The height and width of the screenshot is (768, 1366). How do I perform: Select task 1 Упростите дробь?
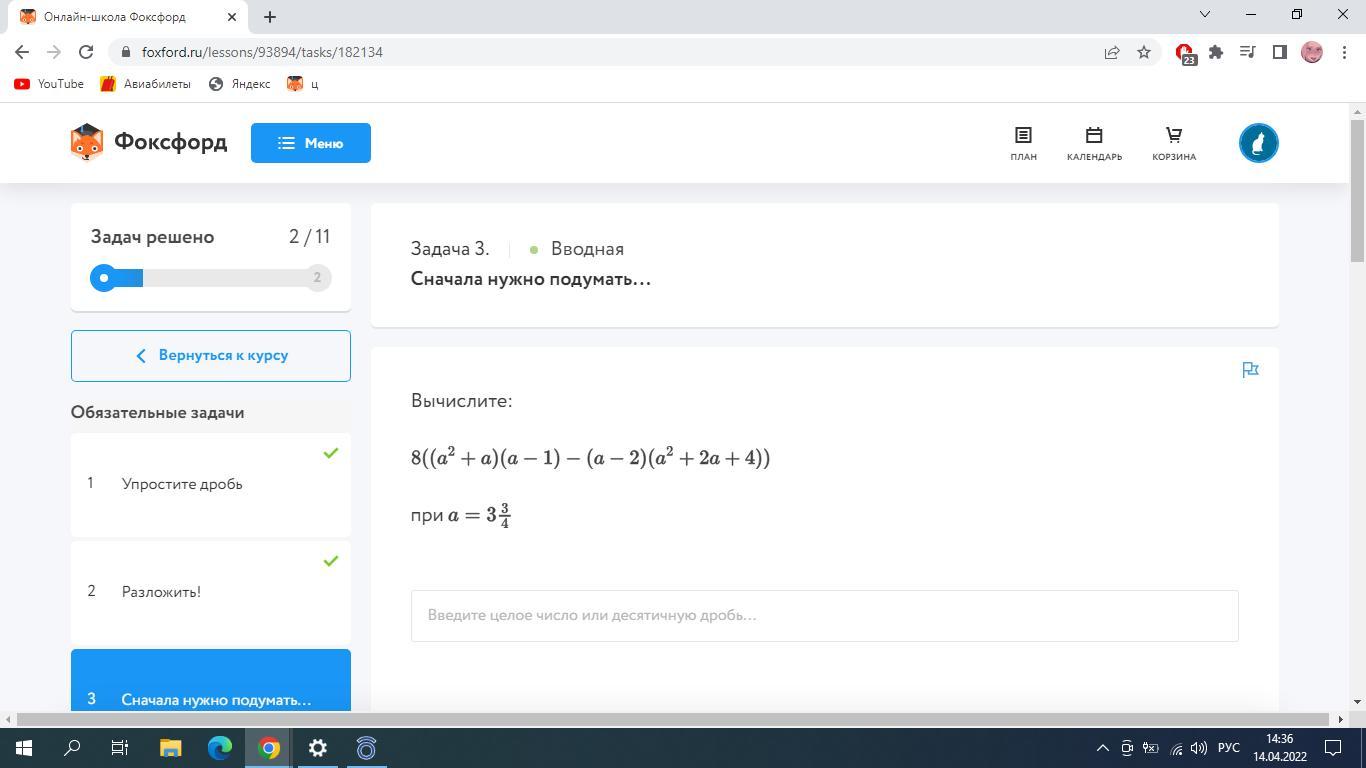click(211, 484)
